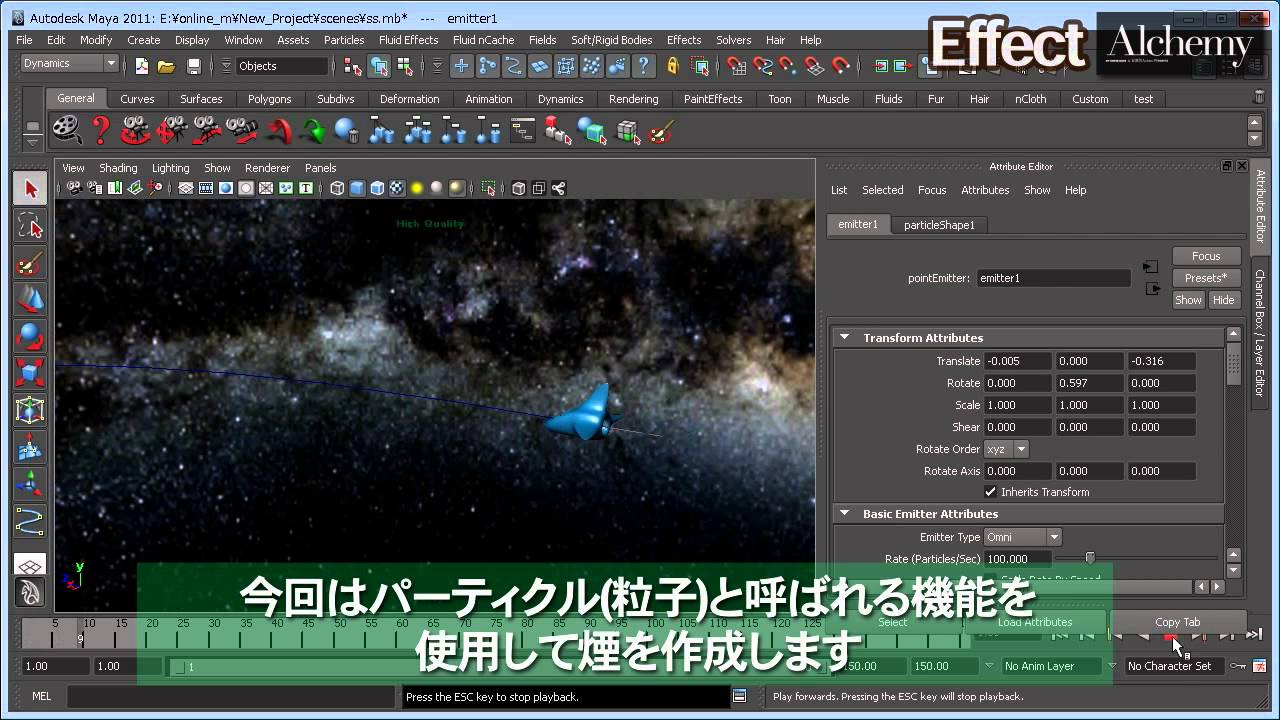This screenshot has height=720, width=1280.
Task: Open the No Character Set dropdown
Action: point(1176,666)
